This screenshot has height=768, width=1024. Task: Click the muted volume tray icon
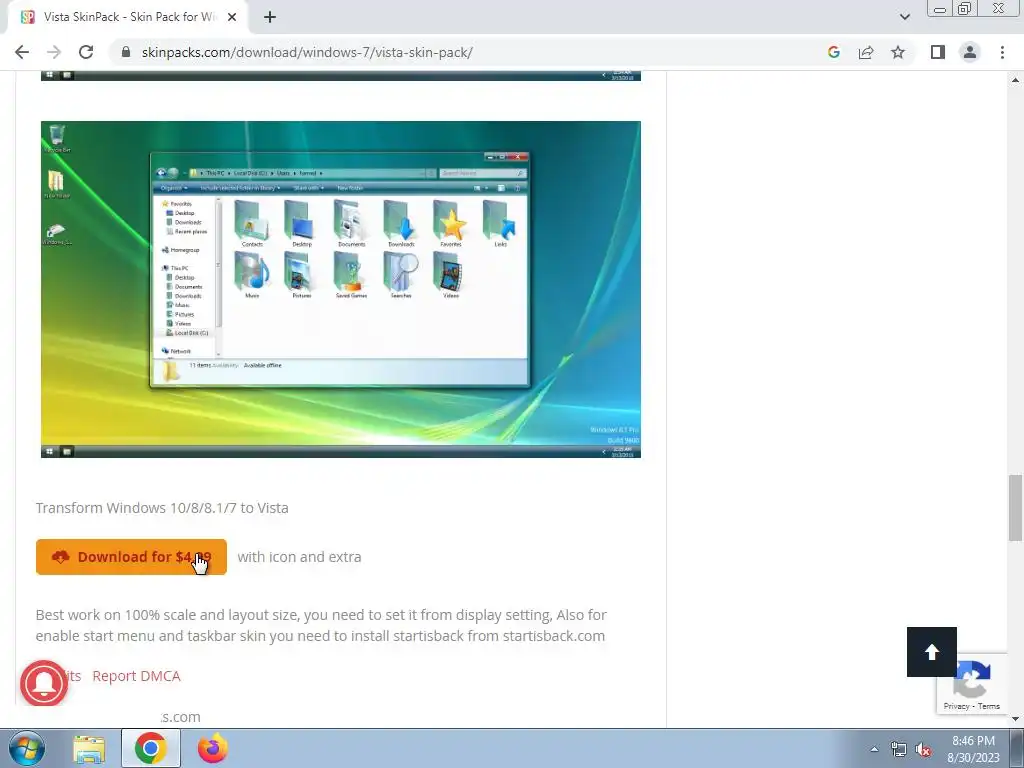[x=923, y=749]
